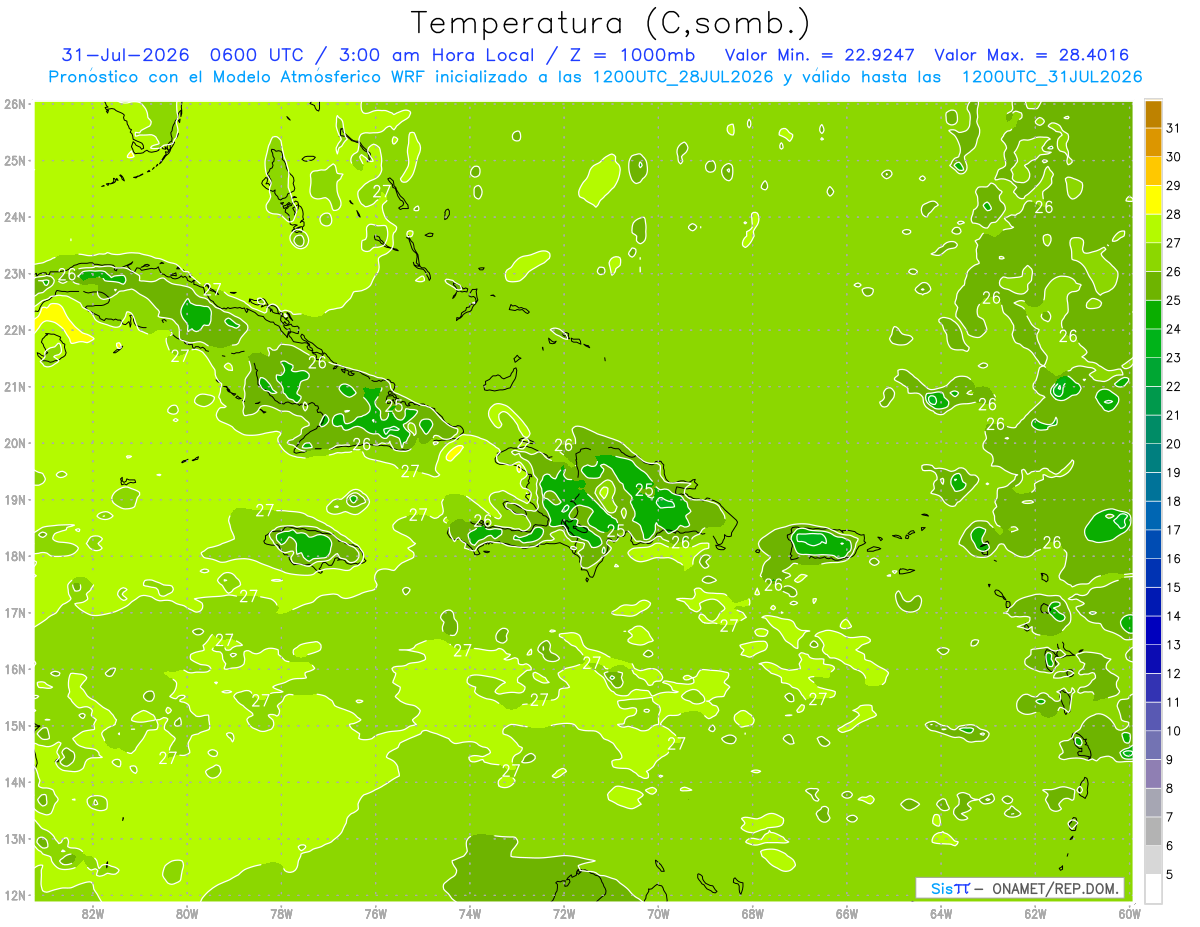
Task: Click the colorbar scale label '31'
Action: (1174, 129)
